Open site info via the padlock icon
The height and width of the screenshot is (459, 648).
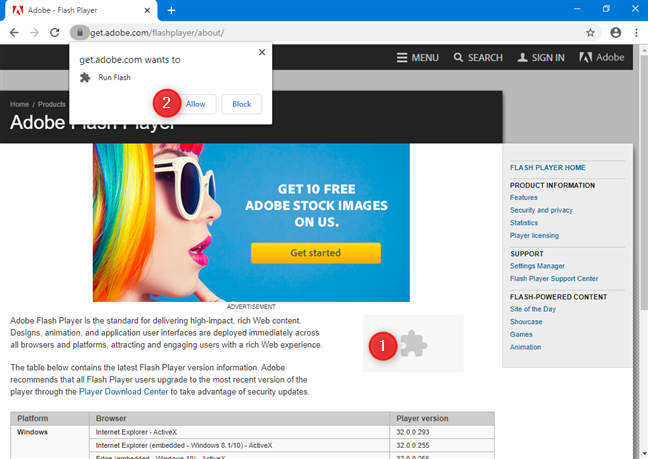pos(80,33)
